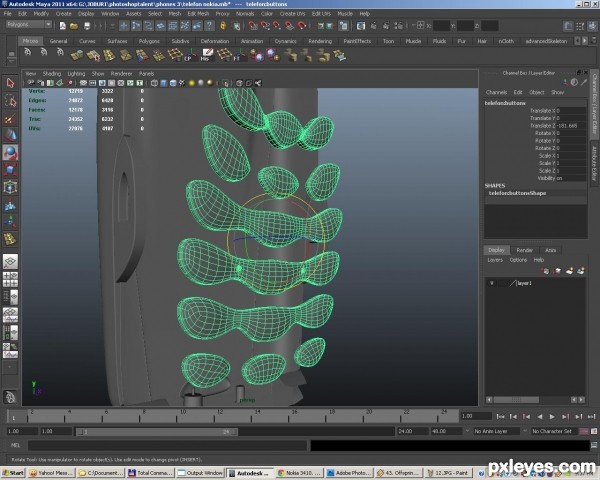
Task: Click the MEL command line input
Action: pos(167,445)
